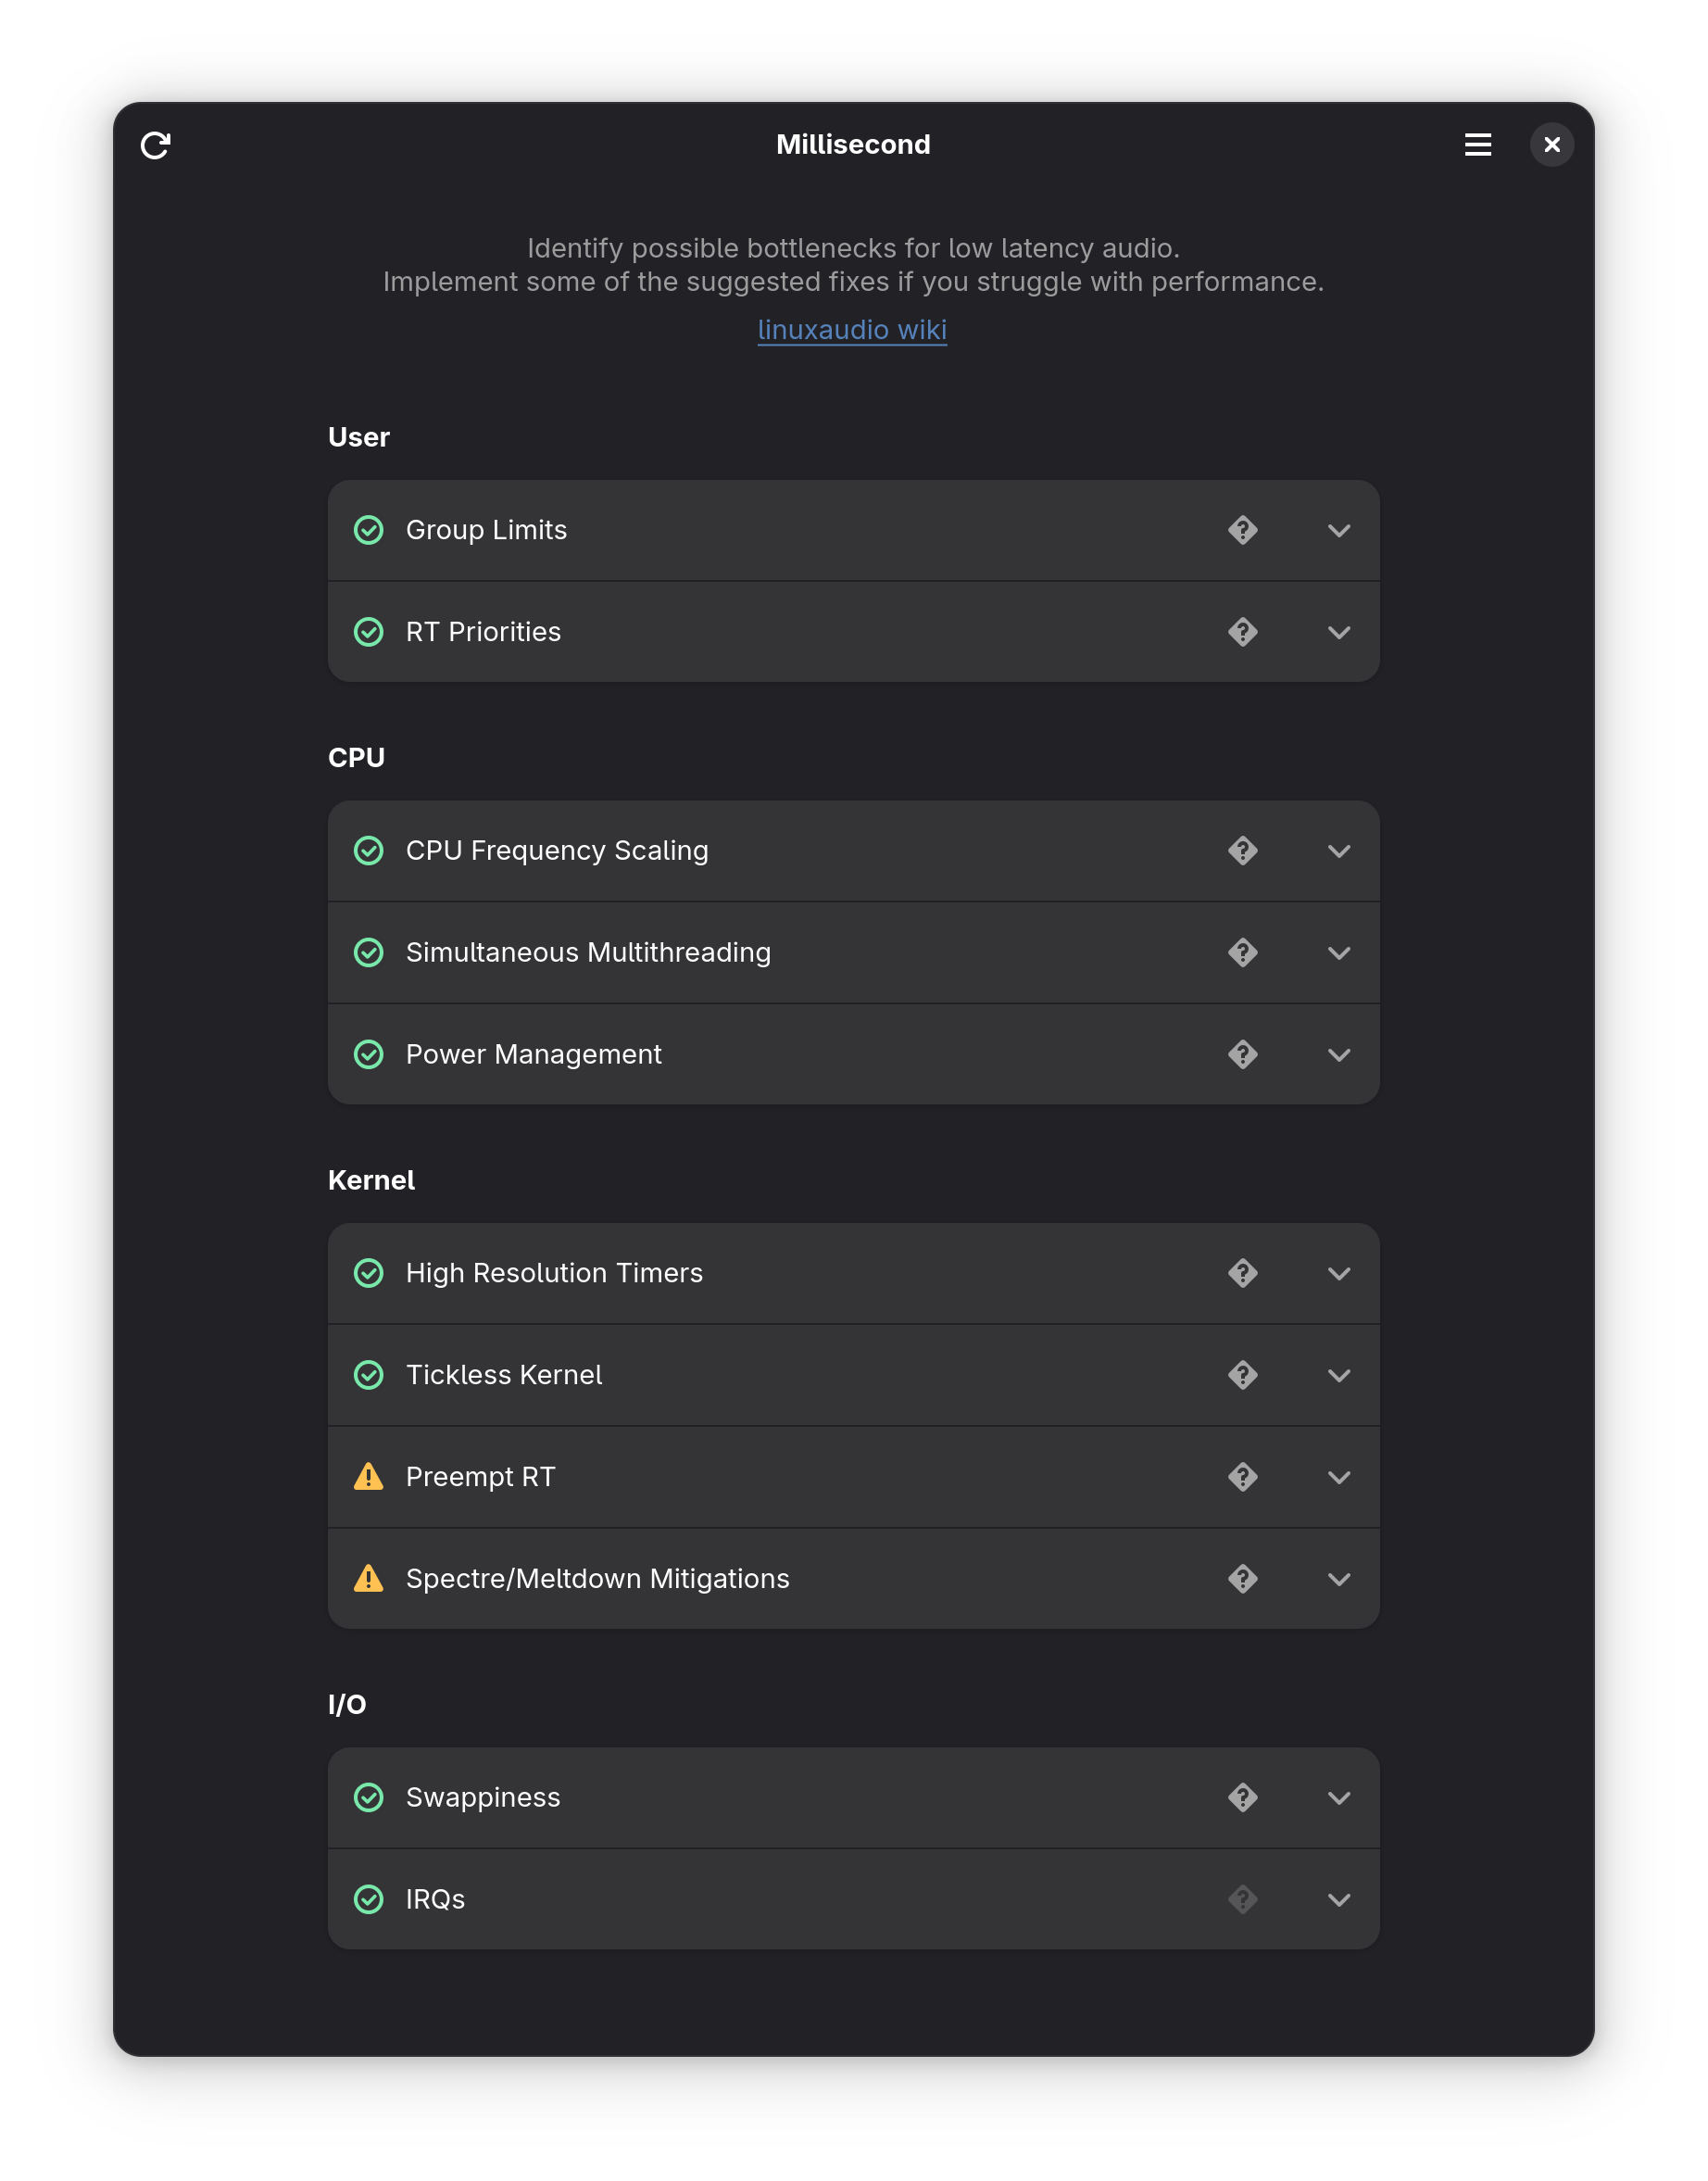Open the hamburger main menu
Screen dimensions: 1708x2181
[1477, 145]
